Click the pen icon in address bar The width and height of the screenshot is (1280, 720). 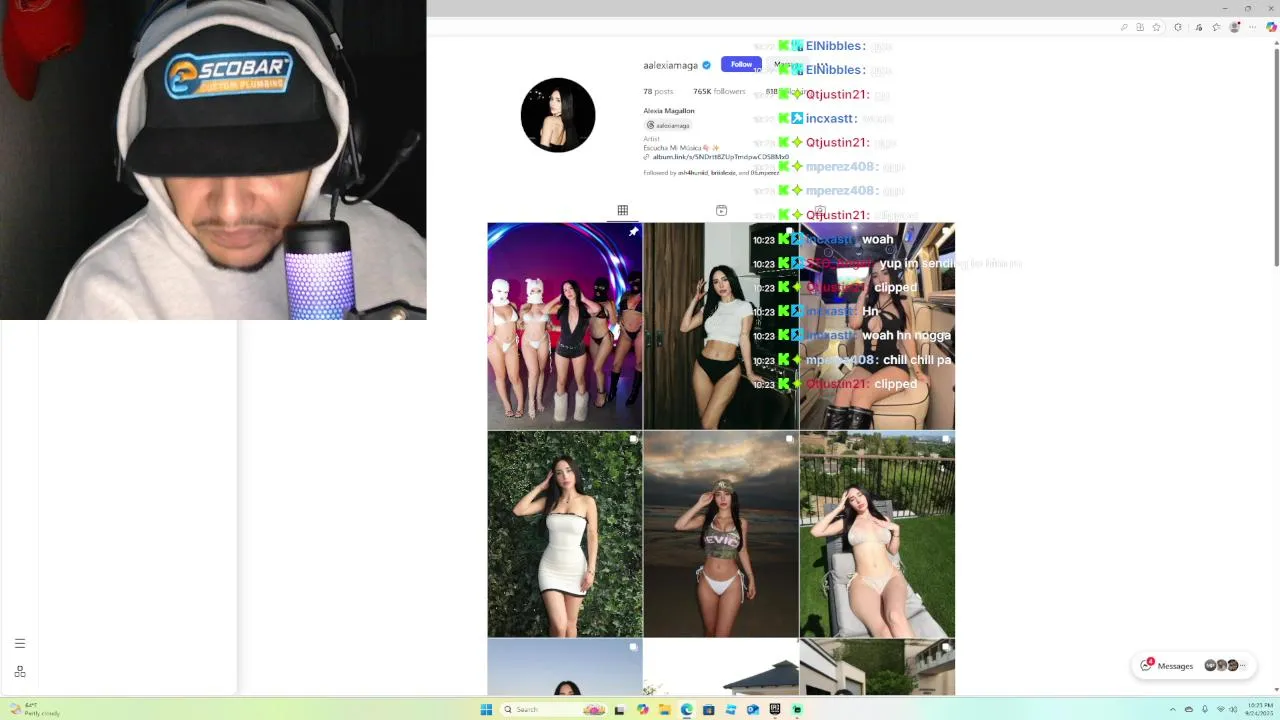click(x=1124, y=27)
